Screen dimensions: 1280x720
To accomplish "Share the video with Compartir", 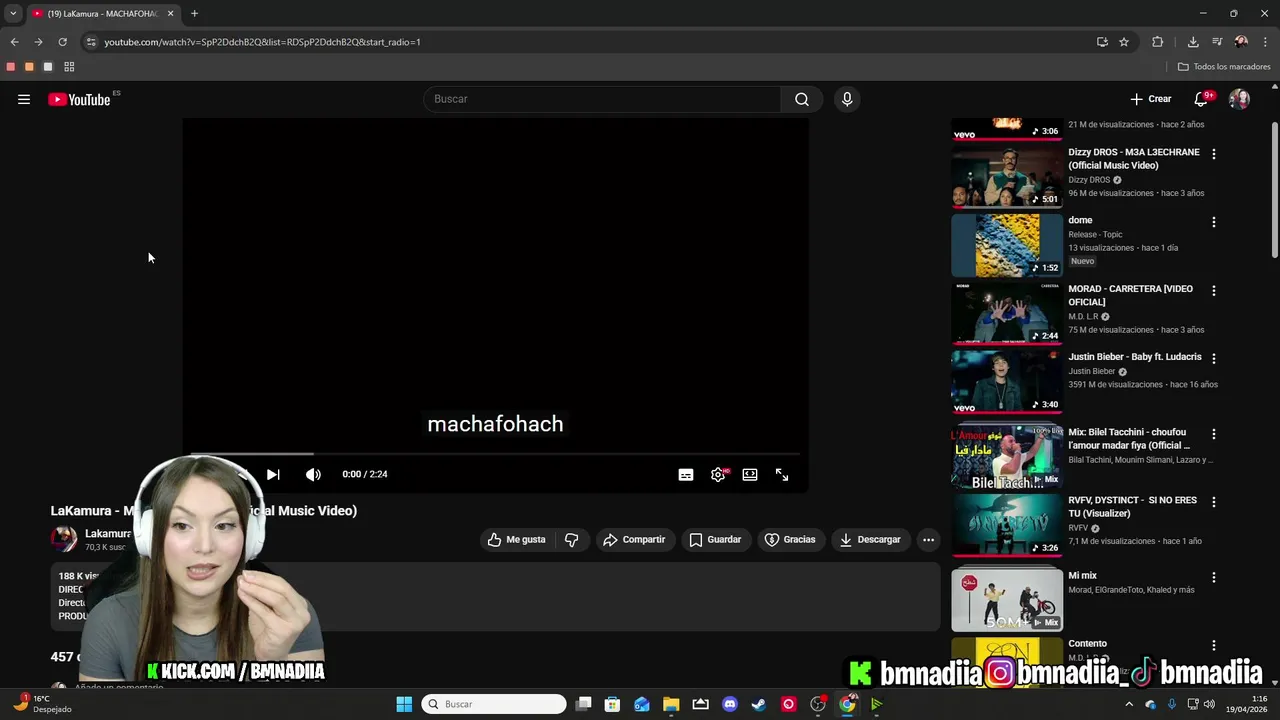I will click(x=634, y=539).
